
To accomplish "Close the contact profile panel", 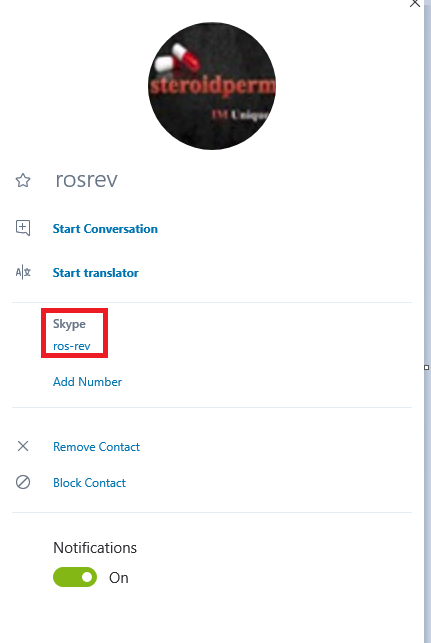I will [x=415, y=3].
